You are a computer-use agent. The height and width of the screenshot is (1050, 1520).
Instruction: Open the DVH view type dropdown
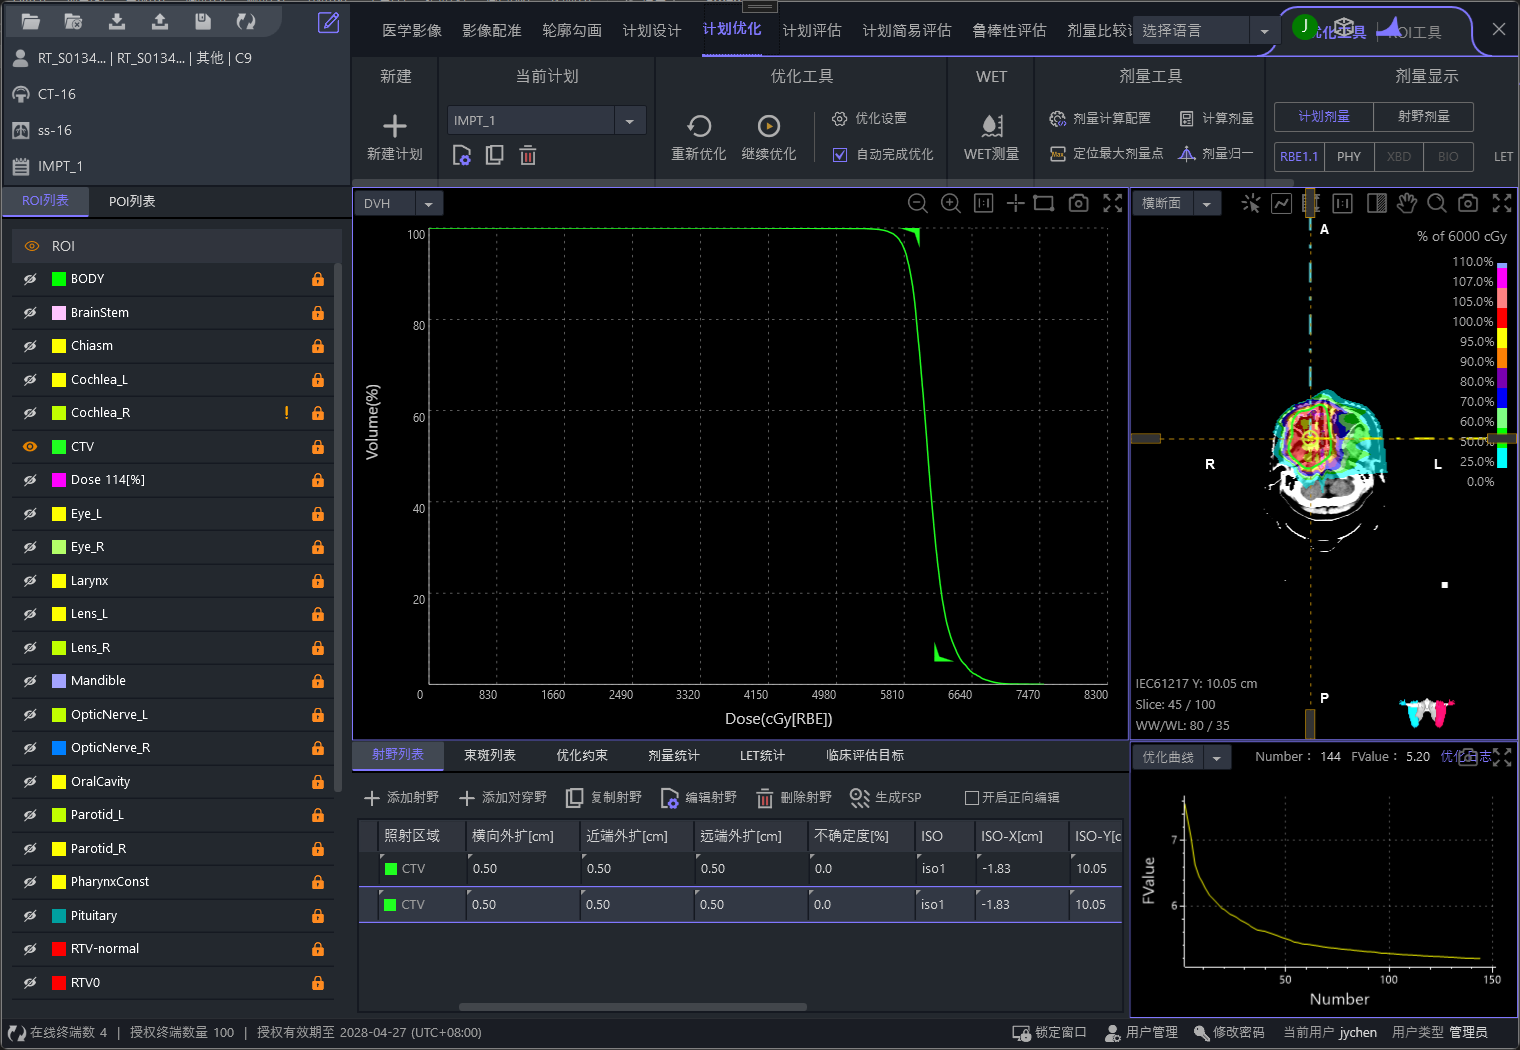click(428, 204)
